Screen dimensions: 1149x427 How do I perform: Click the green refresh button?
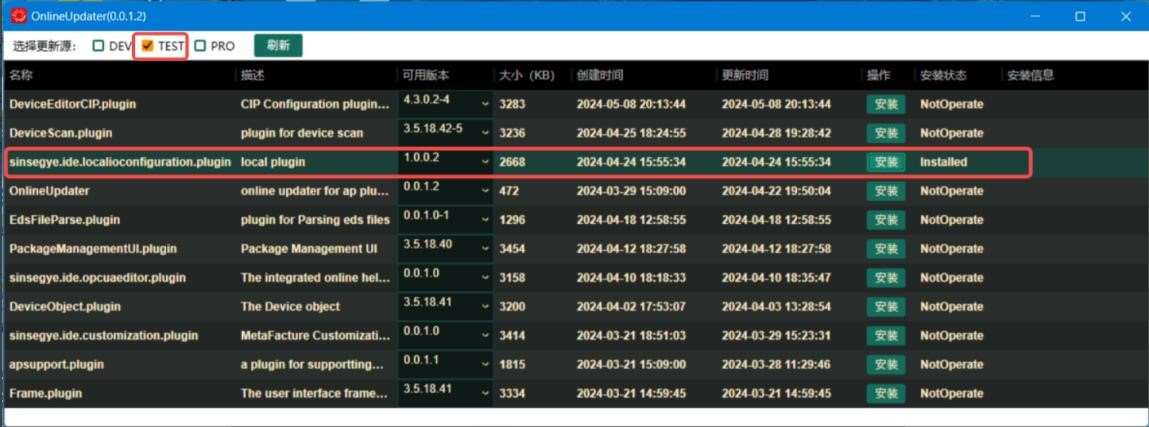point(278,45)
